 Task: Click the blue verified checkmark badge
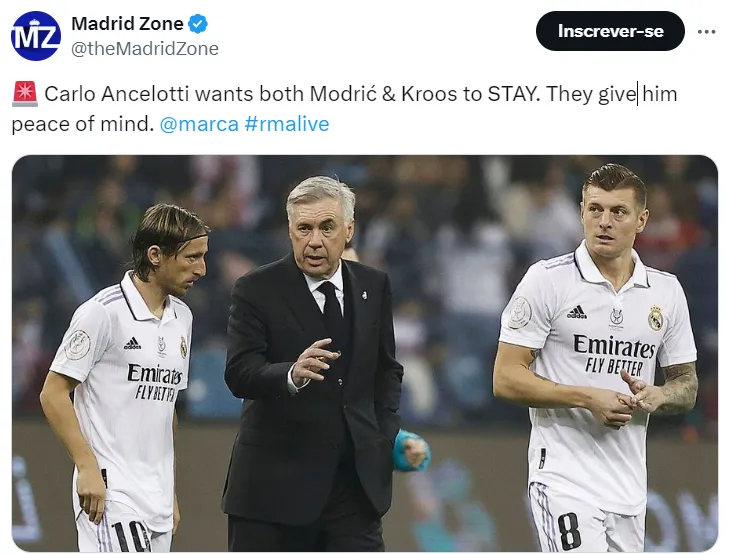(x=198, y=24)
